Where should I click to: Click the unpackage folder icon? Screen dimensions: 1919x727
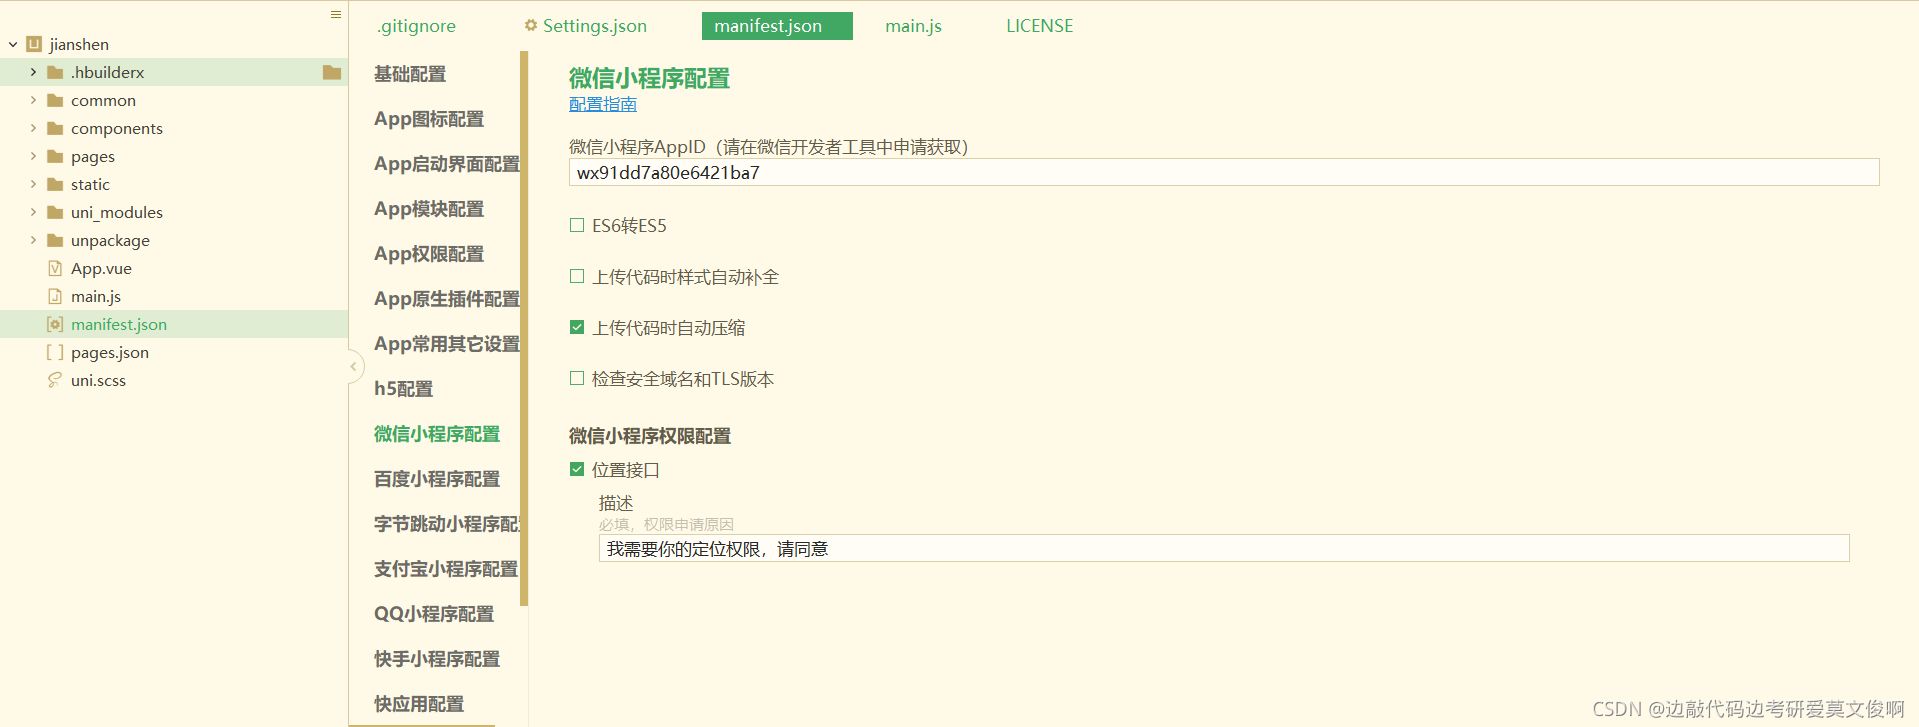(x=55, y=240)
